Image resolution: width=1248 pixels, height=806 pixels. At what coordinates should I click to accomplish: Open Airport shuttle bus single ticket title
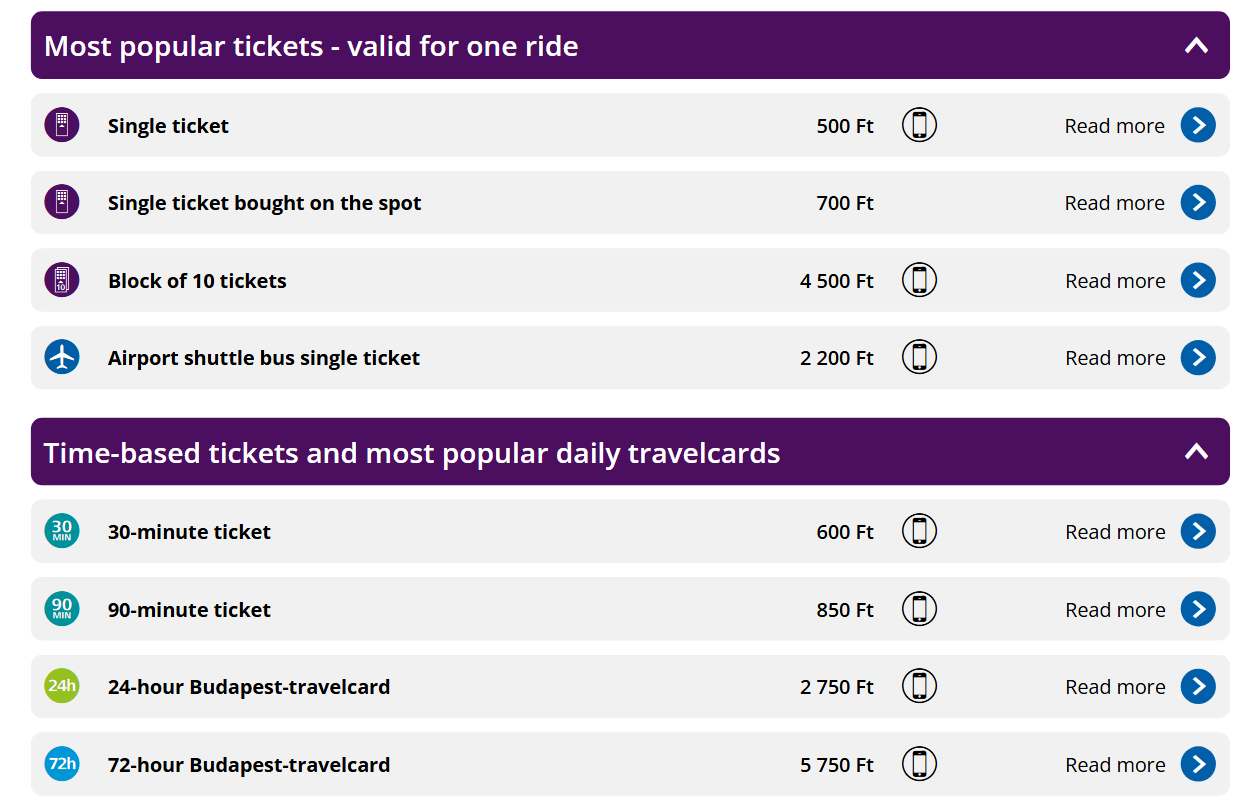click(x=264, y=358)
